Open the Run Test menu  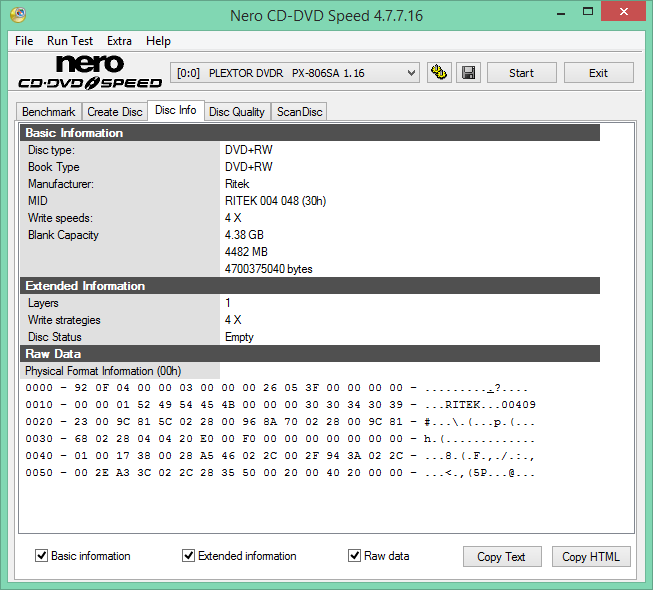click(x=70, y=41)
